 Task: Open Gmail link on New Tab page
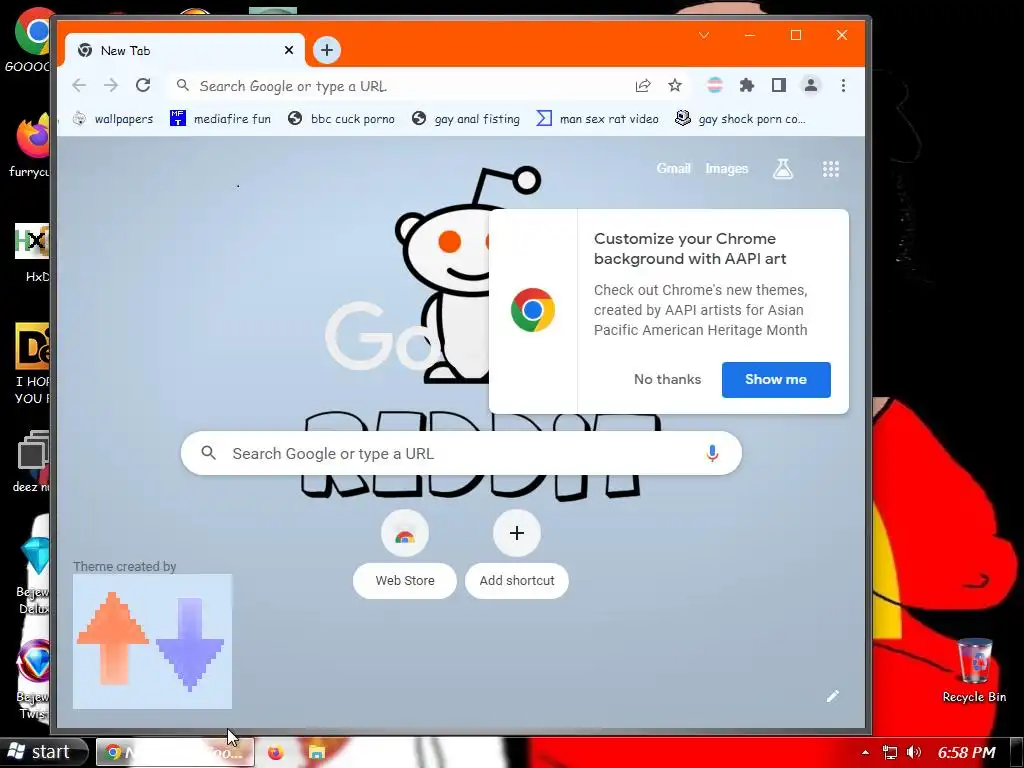pyautogui.click(x=673, y=168)
